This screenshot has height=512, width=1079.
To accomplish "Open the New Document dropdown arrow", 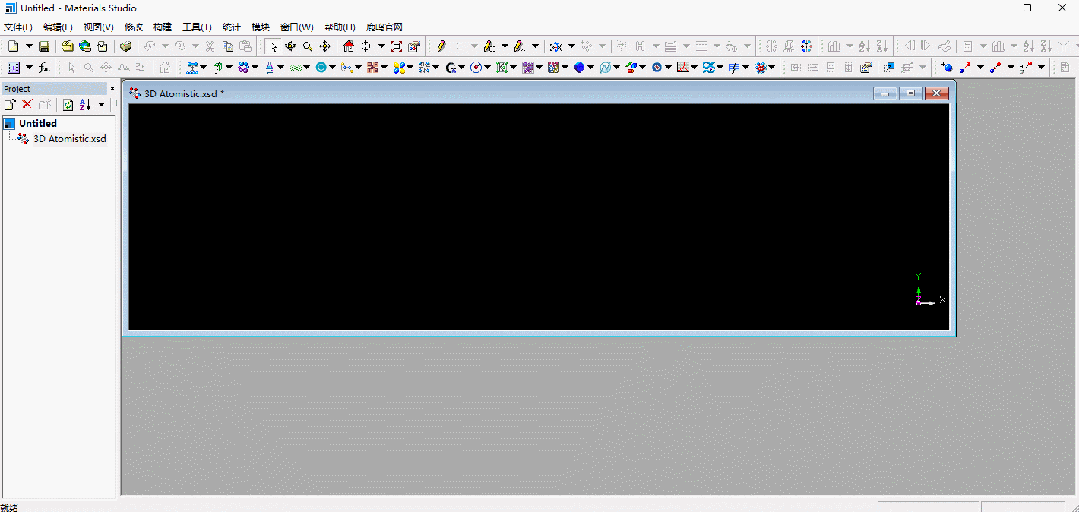I will tap(29, 46).
